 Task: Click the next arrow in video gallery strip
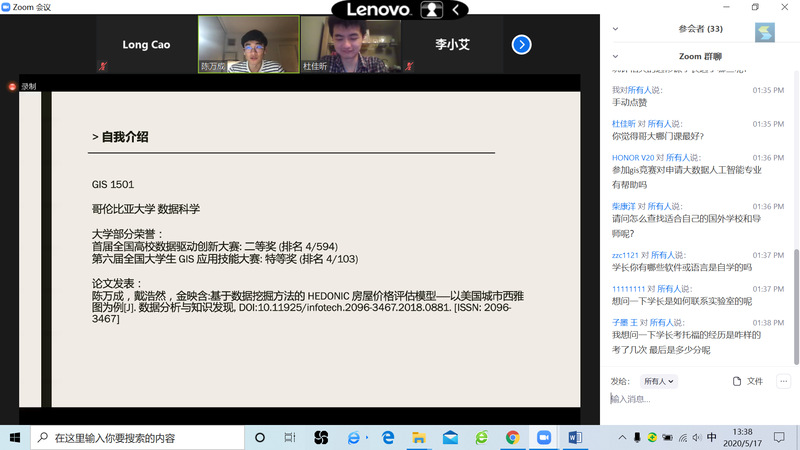(x=521, y=45)
